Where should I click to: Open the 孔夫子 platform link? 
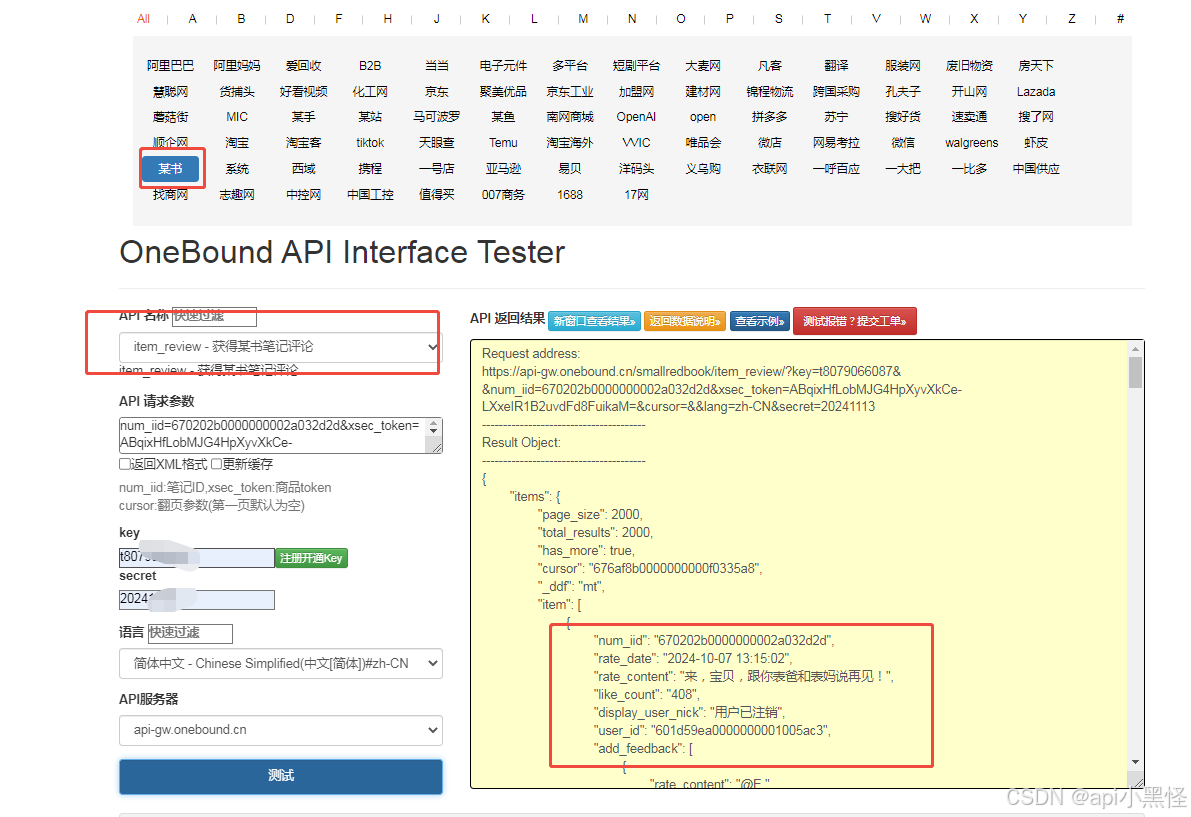click(x=902, y=92)
